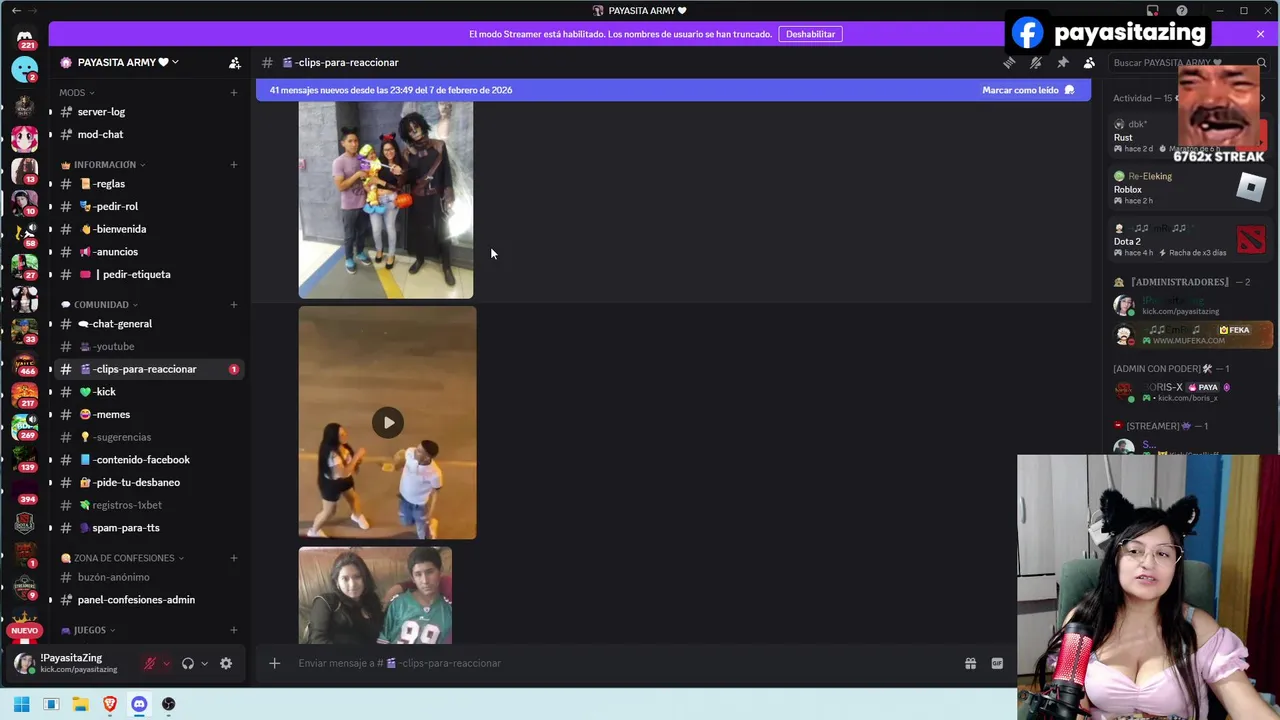The width and height of the screenshot is (1280, 720).
Task: Open the spam-para-tts channel
Action: (x=150, y=528)
